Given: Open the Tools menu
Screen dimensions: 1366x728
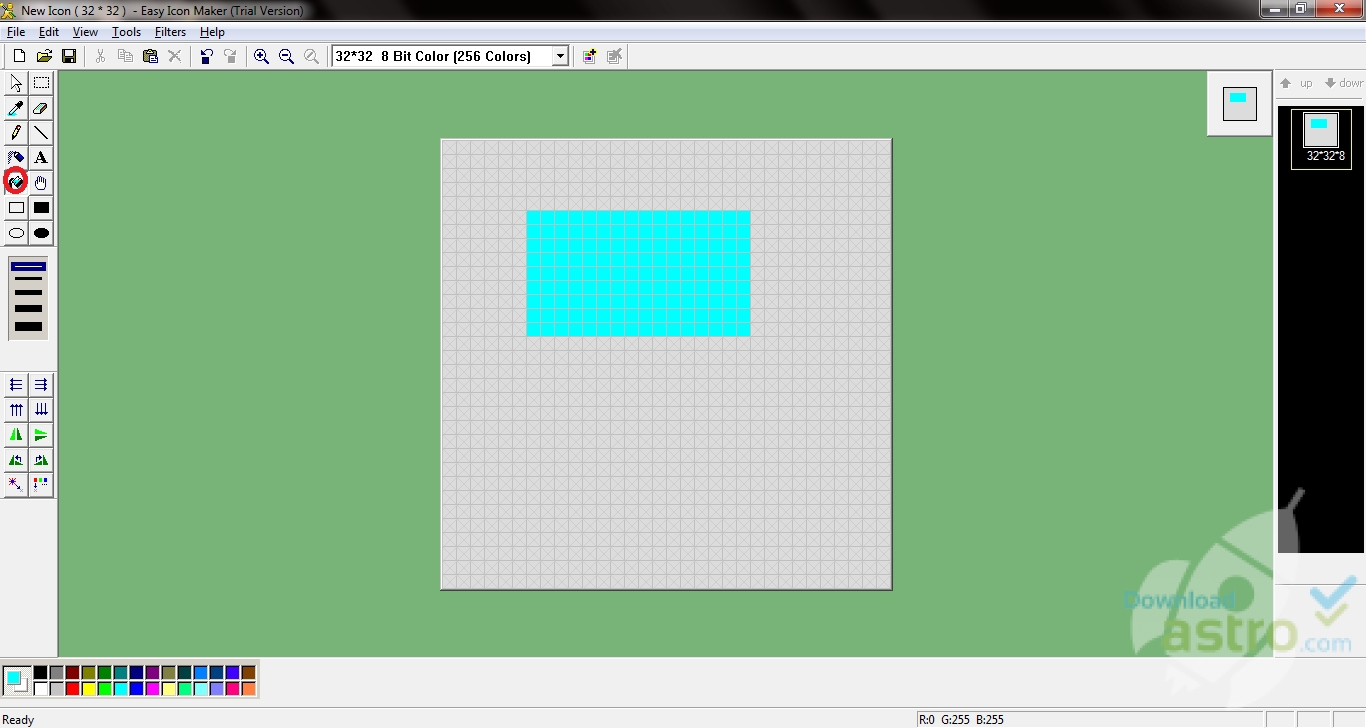Looking at the screenshot, I should [x=126, y=31].
